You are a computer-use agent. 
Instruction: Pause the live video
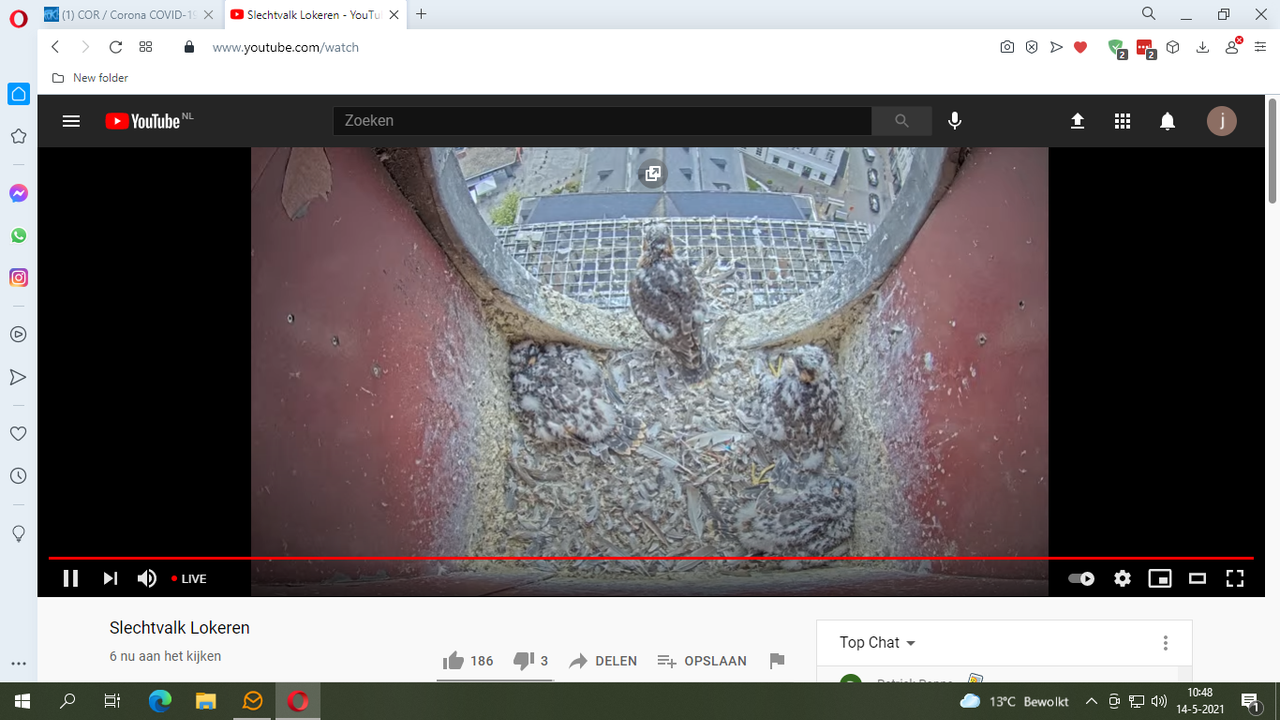(70, 578)
